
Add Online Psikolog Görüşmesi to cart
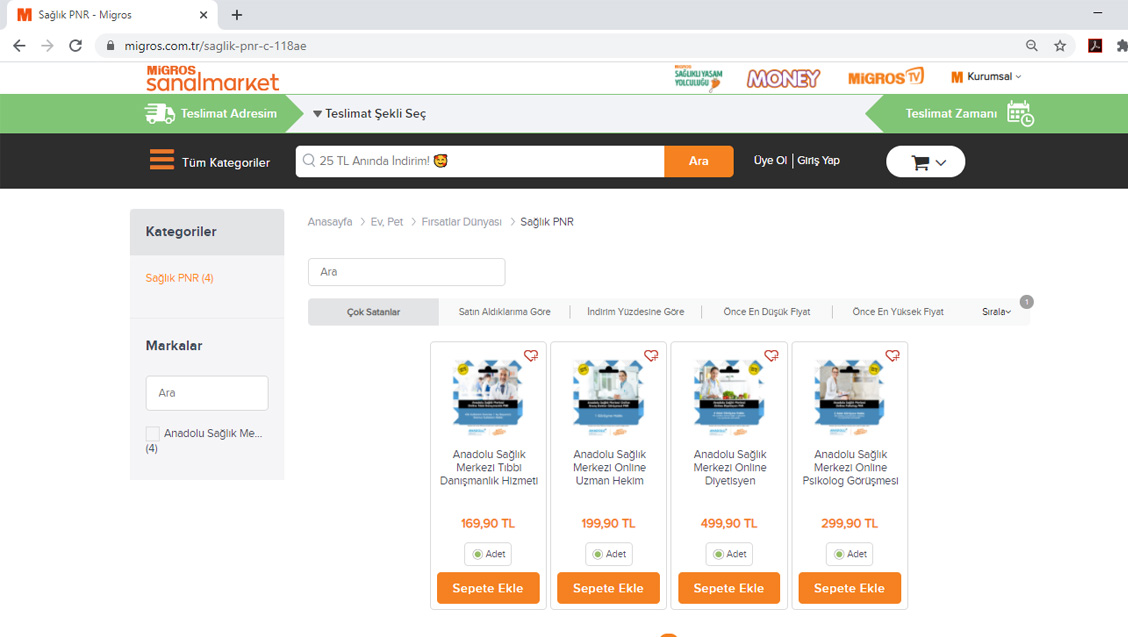[x=850, y=588]
